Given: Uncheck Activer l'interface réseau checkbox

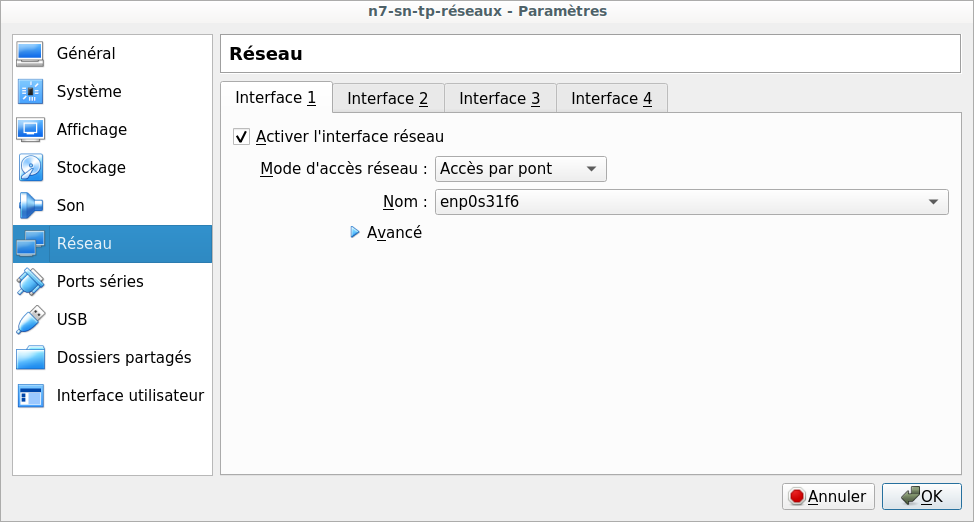Looking at the screenshot, I should 241,137.
